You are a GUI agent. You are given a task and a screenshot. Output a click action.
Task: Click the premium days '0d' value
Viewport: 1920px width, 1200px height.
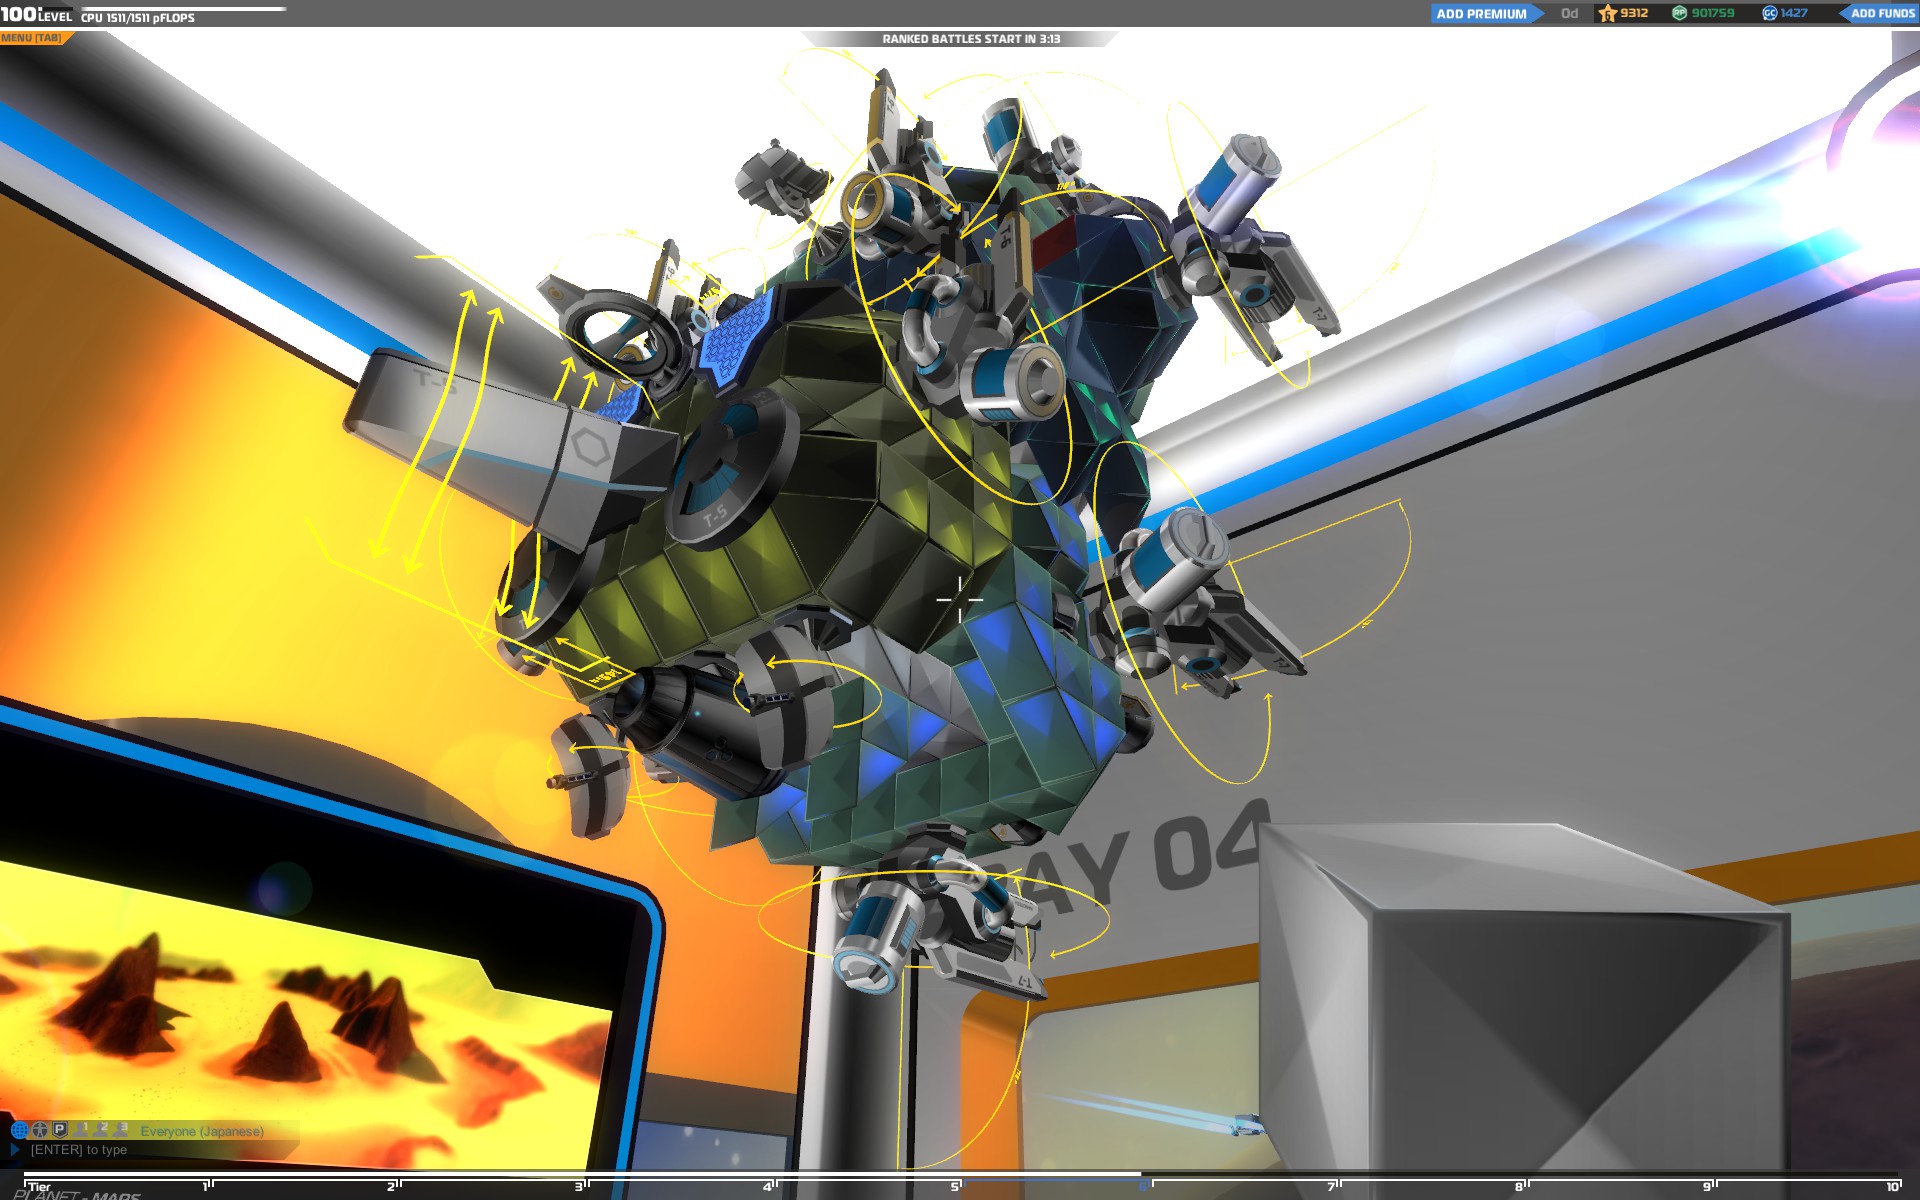point(1569,13)
